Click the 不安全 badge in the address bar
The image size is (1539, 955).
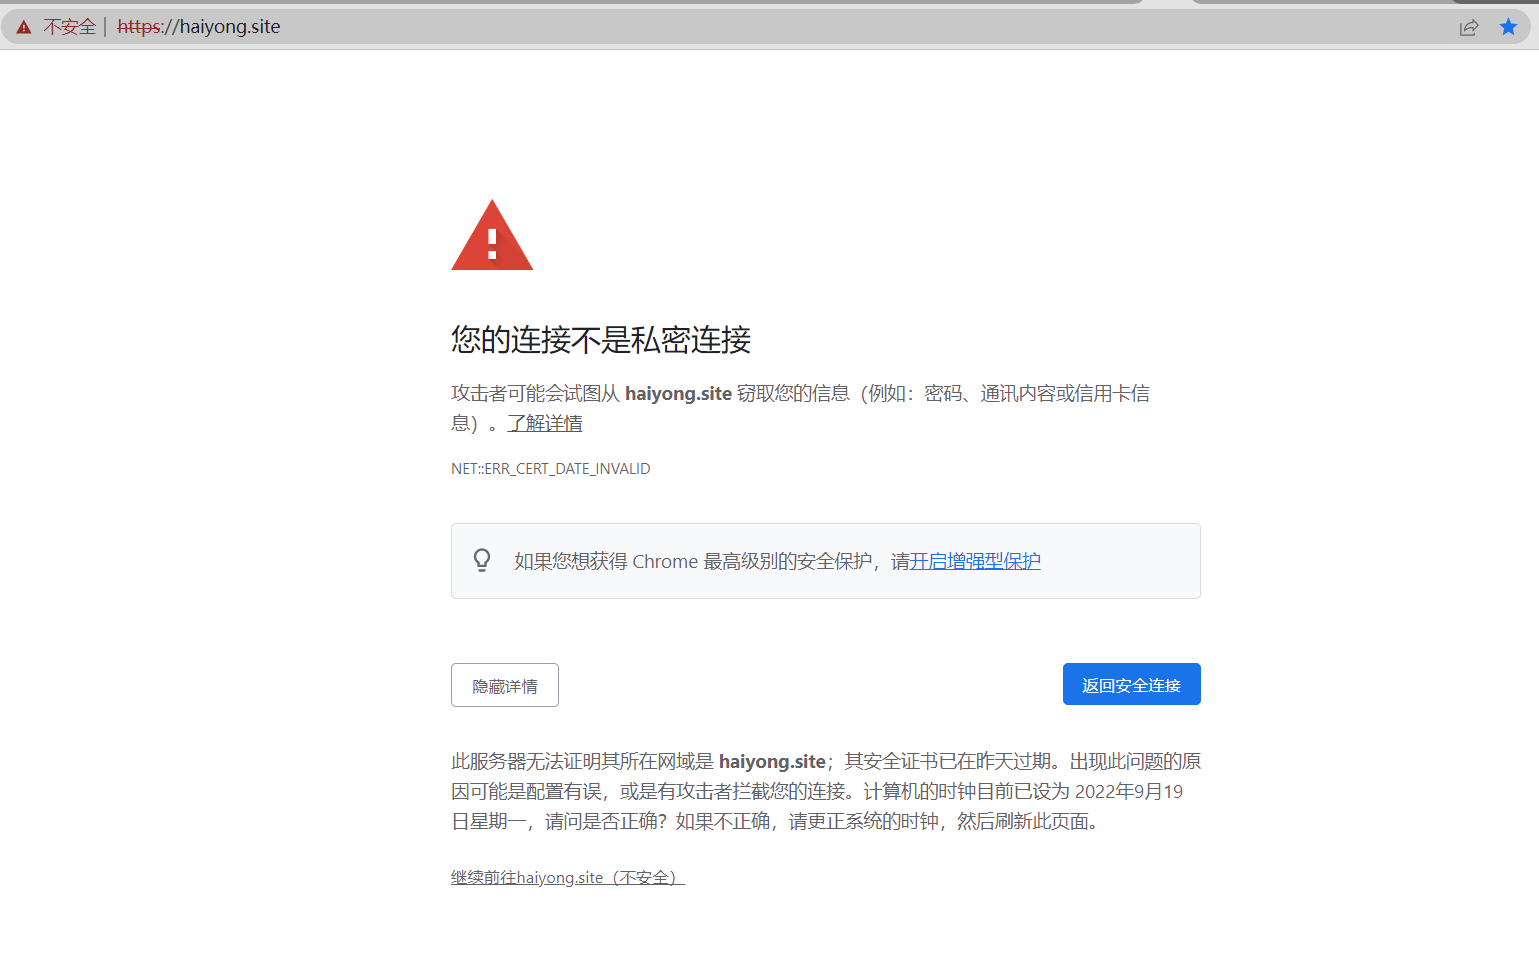click(69, 27)
